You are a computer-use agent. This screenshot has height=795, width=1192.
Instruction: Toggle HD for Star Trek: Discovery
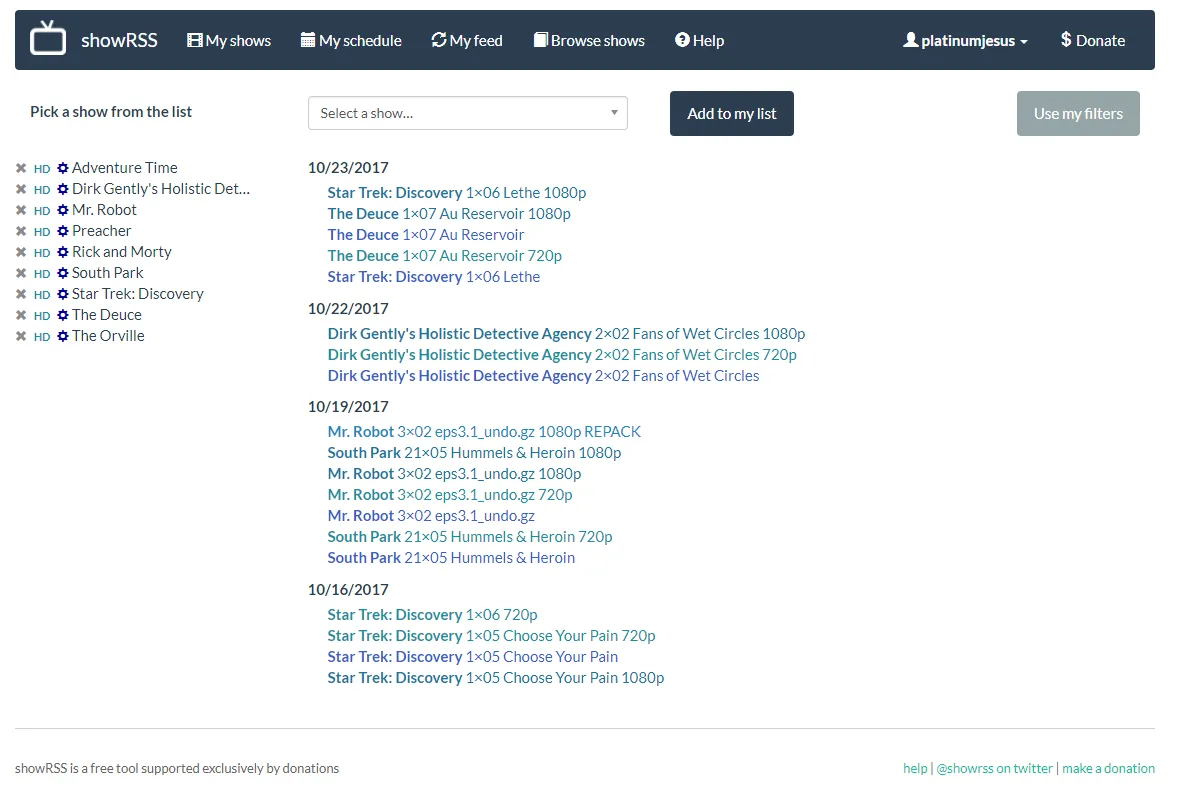[42, 295]
